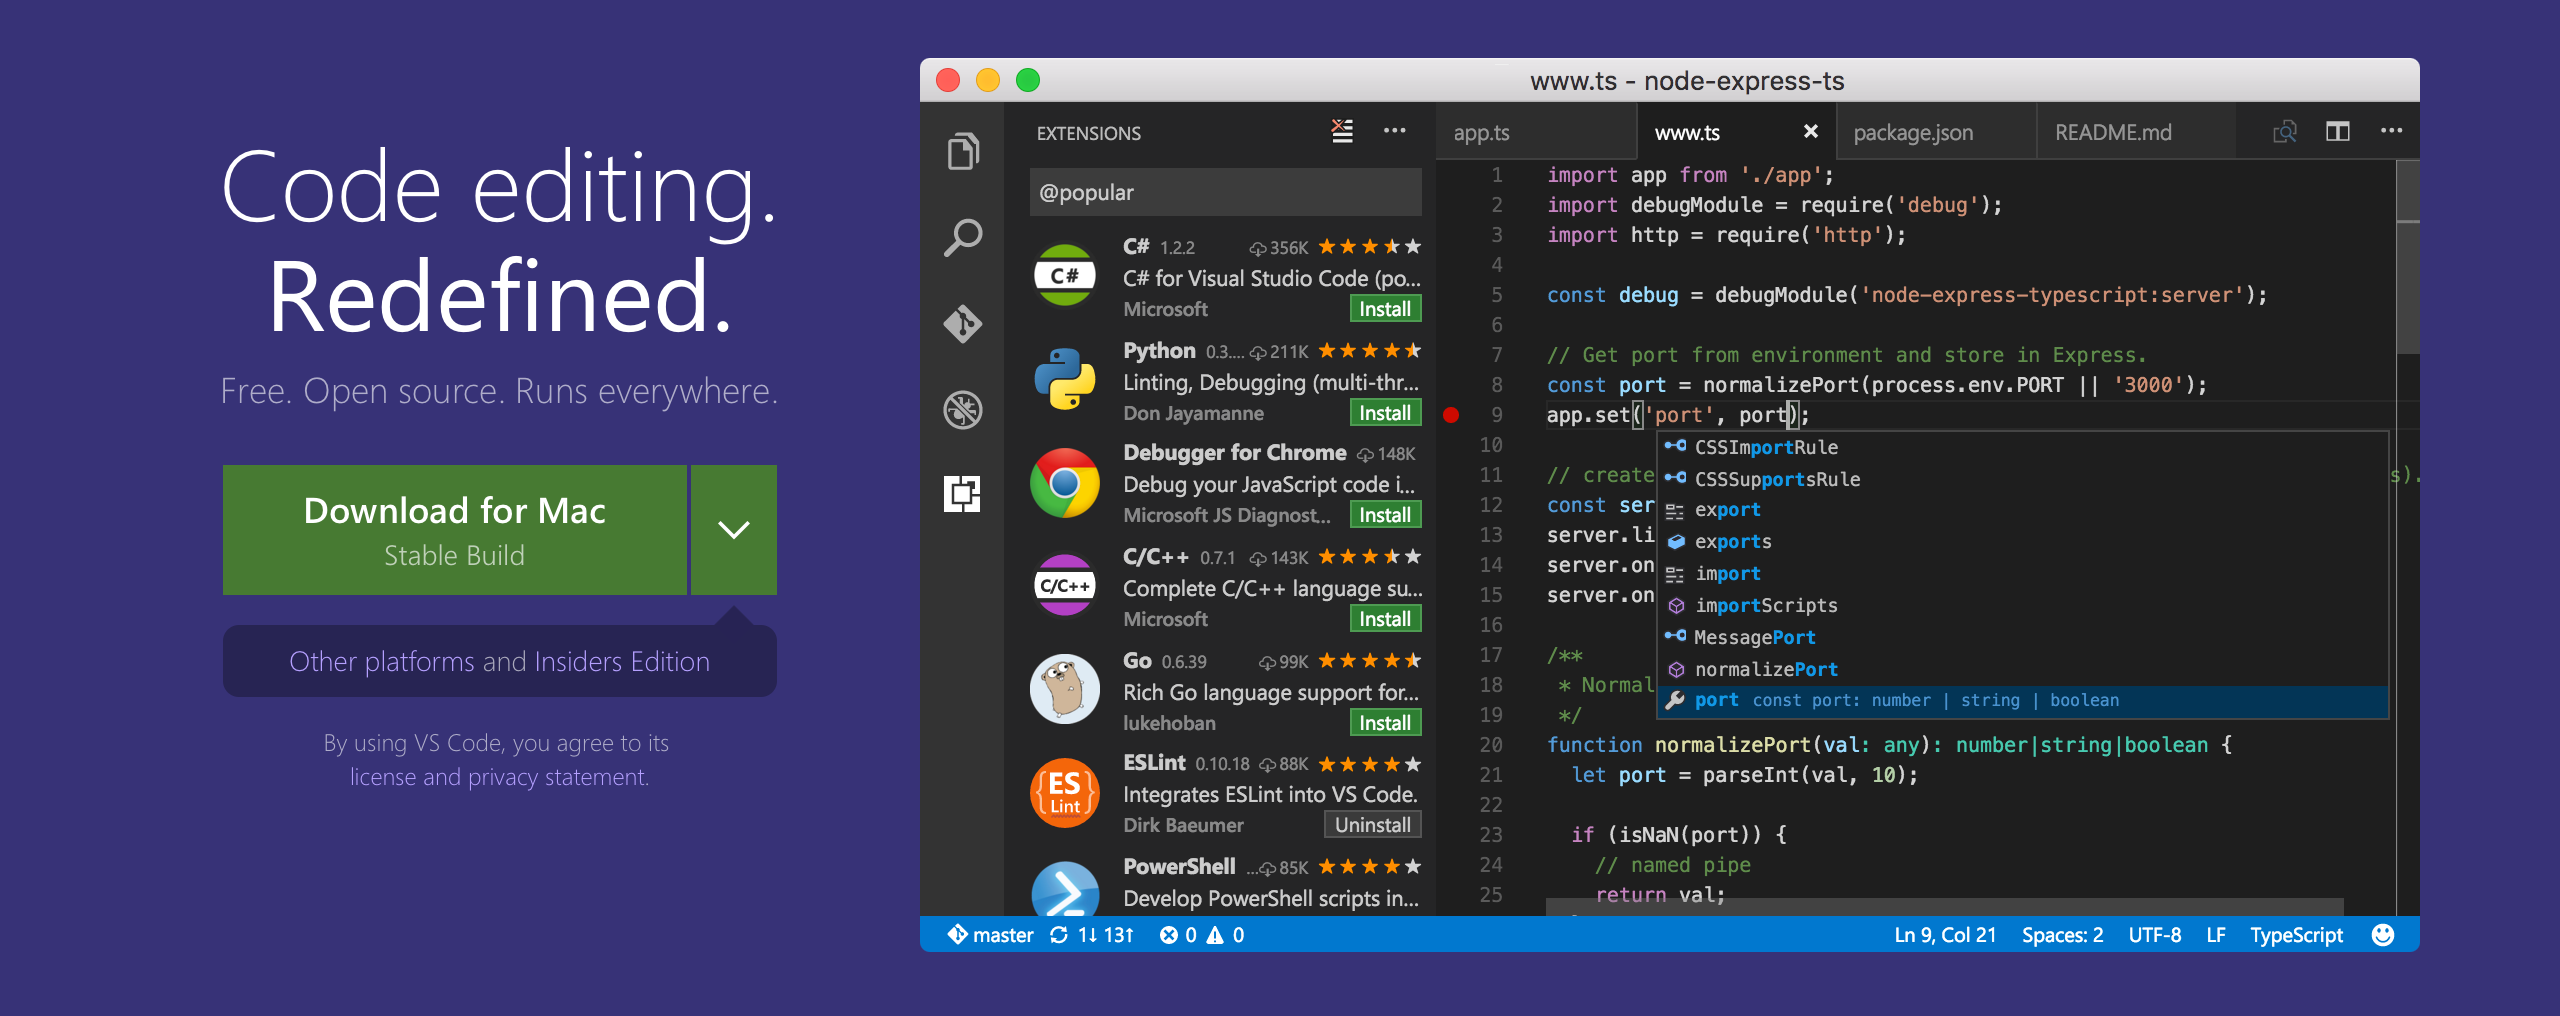
Task: Click the Chrome debugger extension logo
Action: 1065,483
